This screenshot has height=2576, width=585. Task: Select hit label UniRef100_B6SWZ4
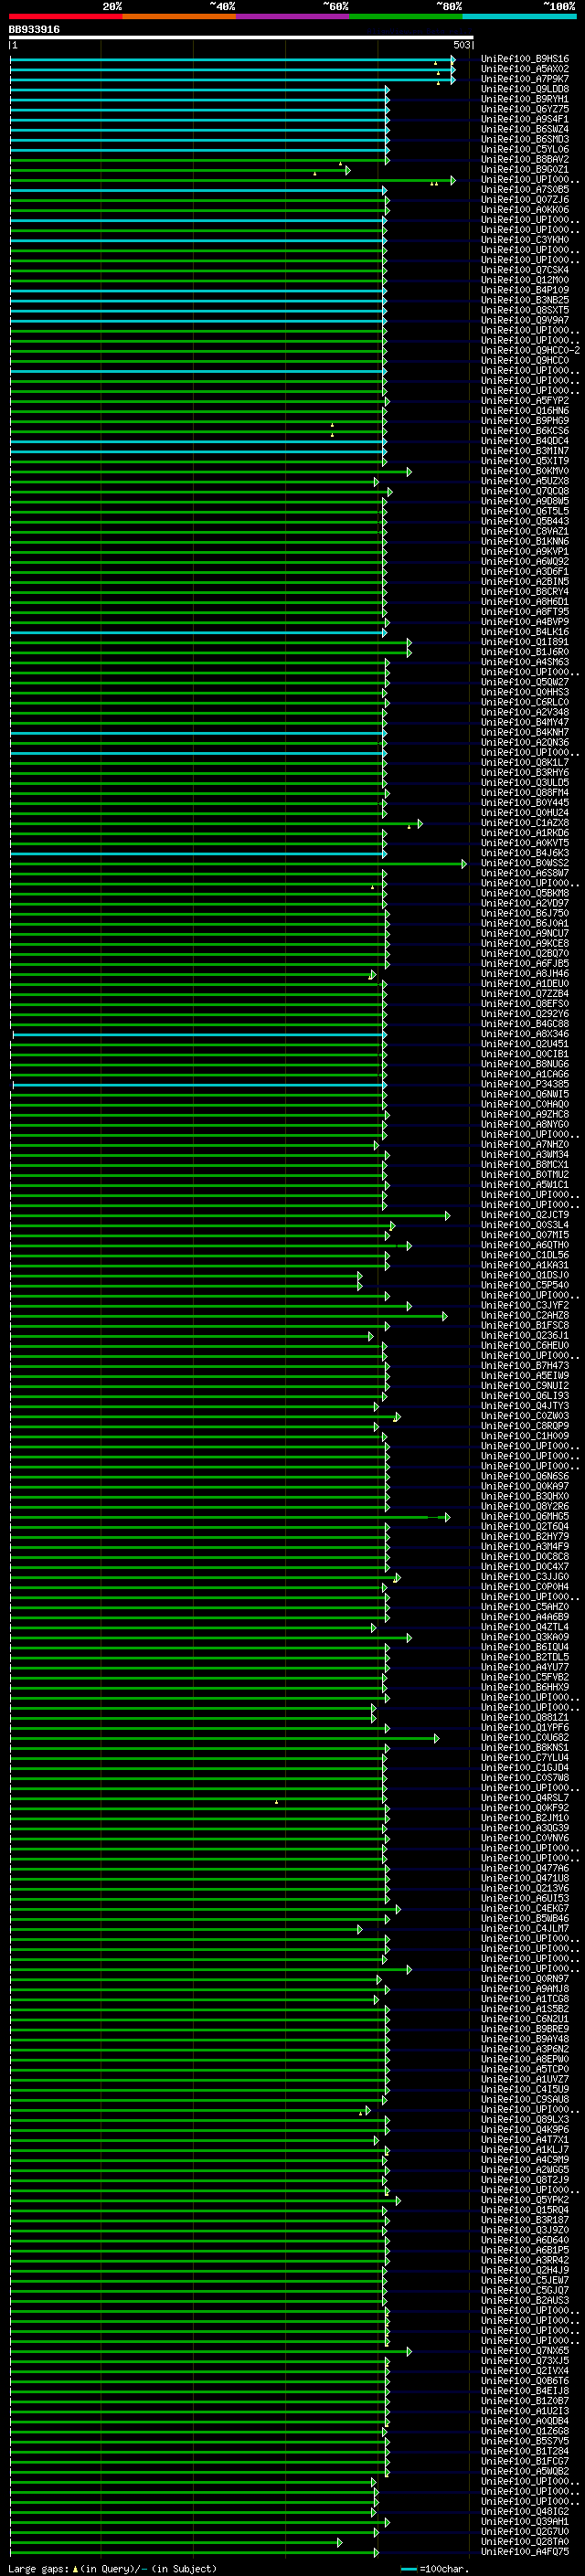pos(525,129)
